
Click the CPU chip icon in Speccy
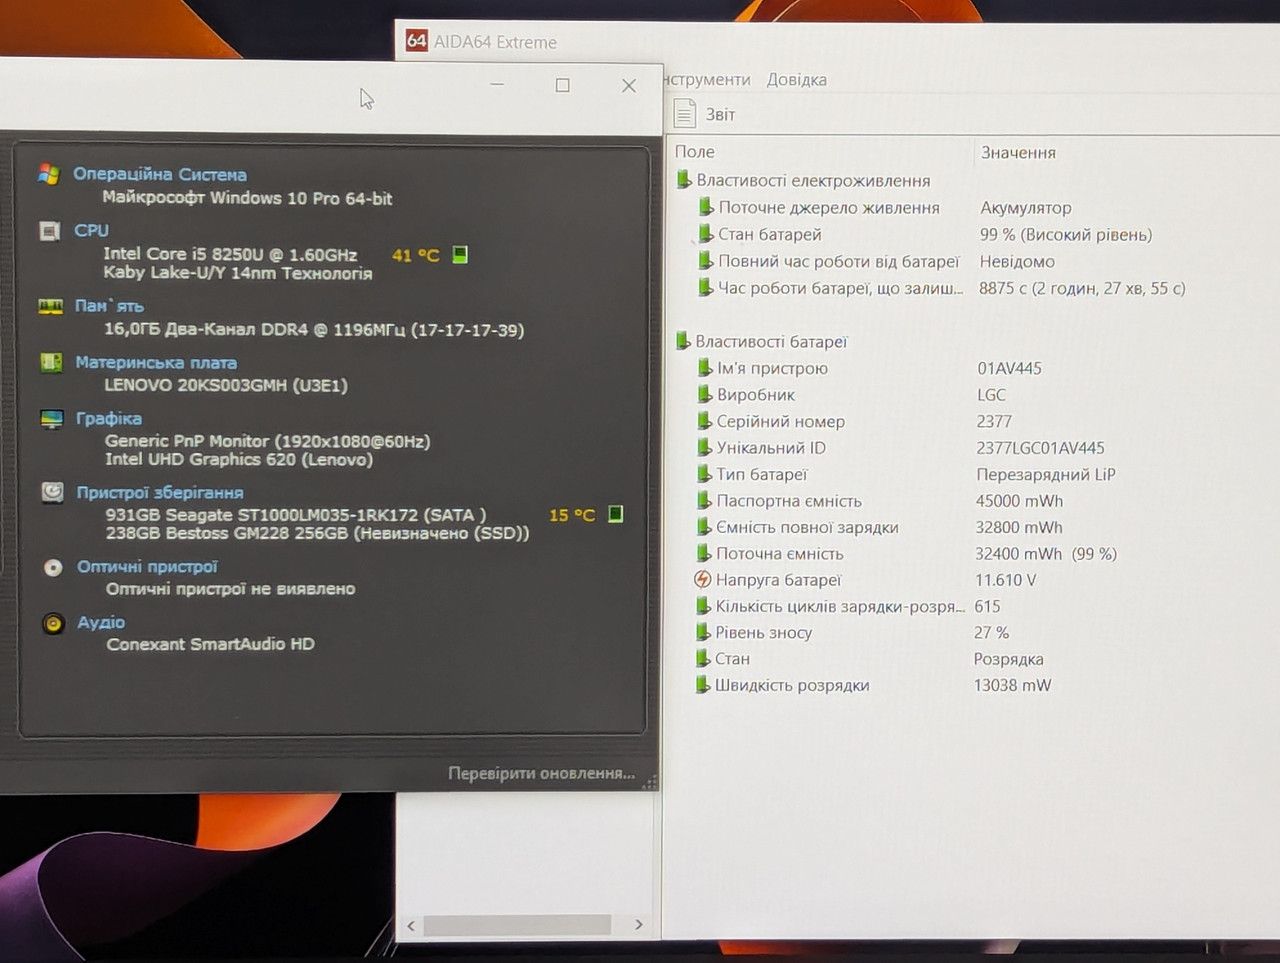(49, 231)
